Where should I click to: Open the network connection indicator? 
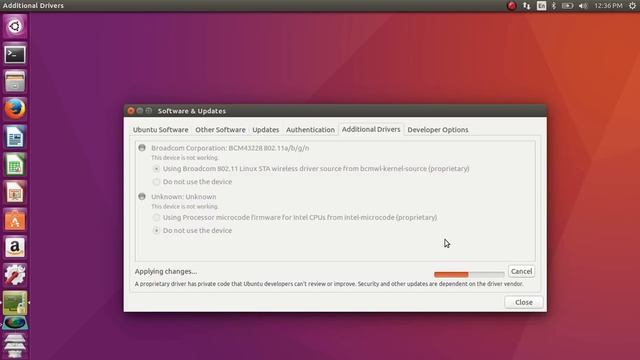coord(527,6)
